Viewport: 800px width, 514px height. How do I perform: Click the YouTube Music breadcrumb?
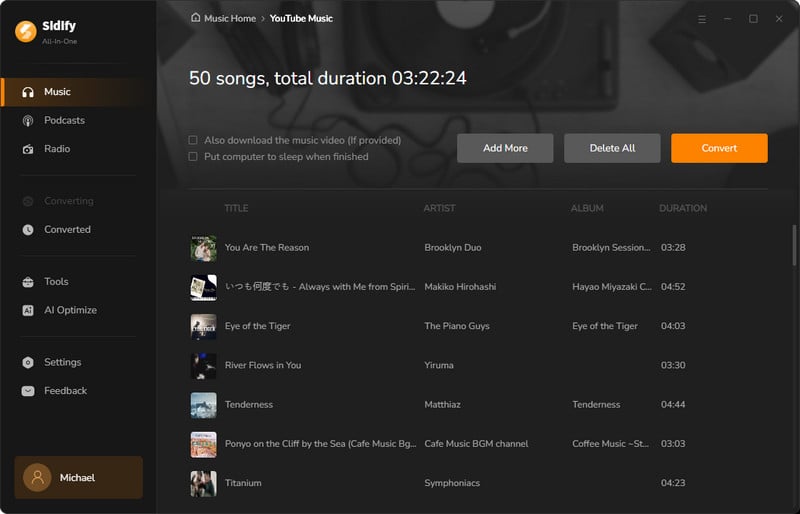[301, 18]
